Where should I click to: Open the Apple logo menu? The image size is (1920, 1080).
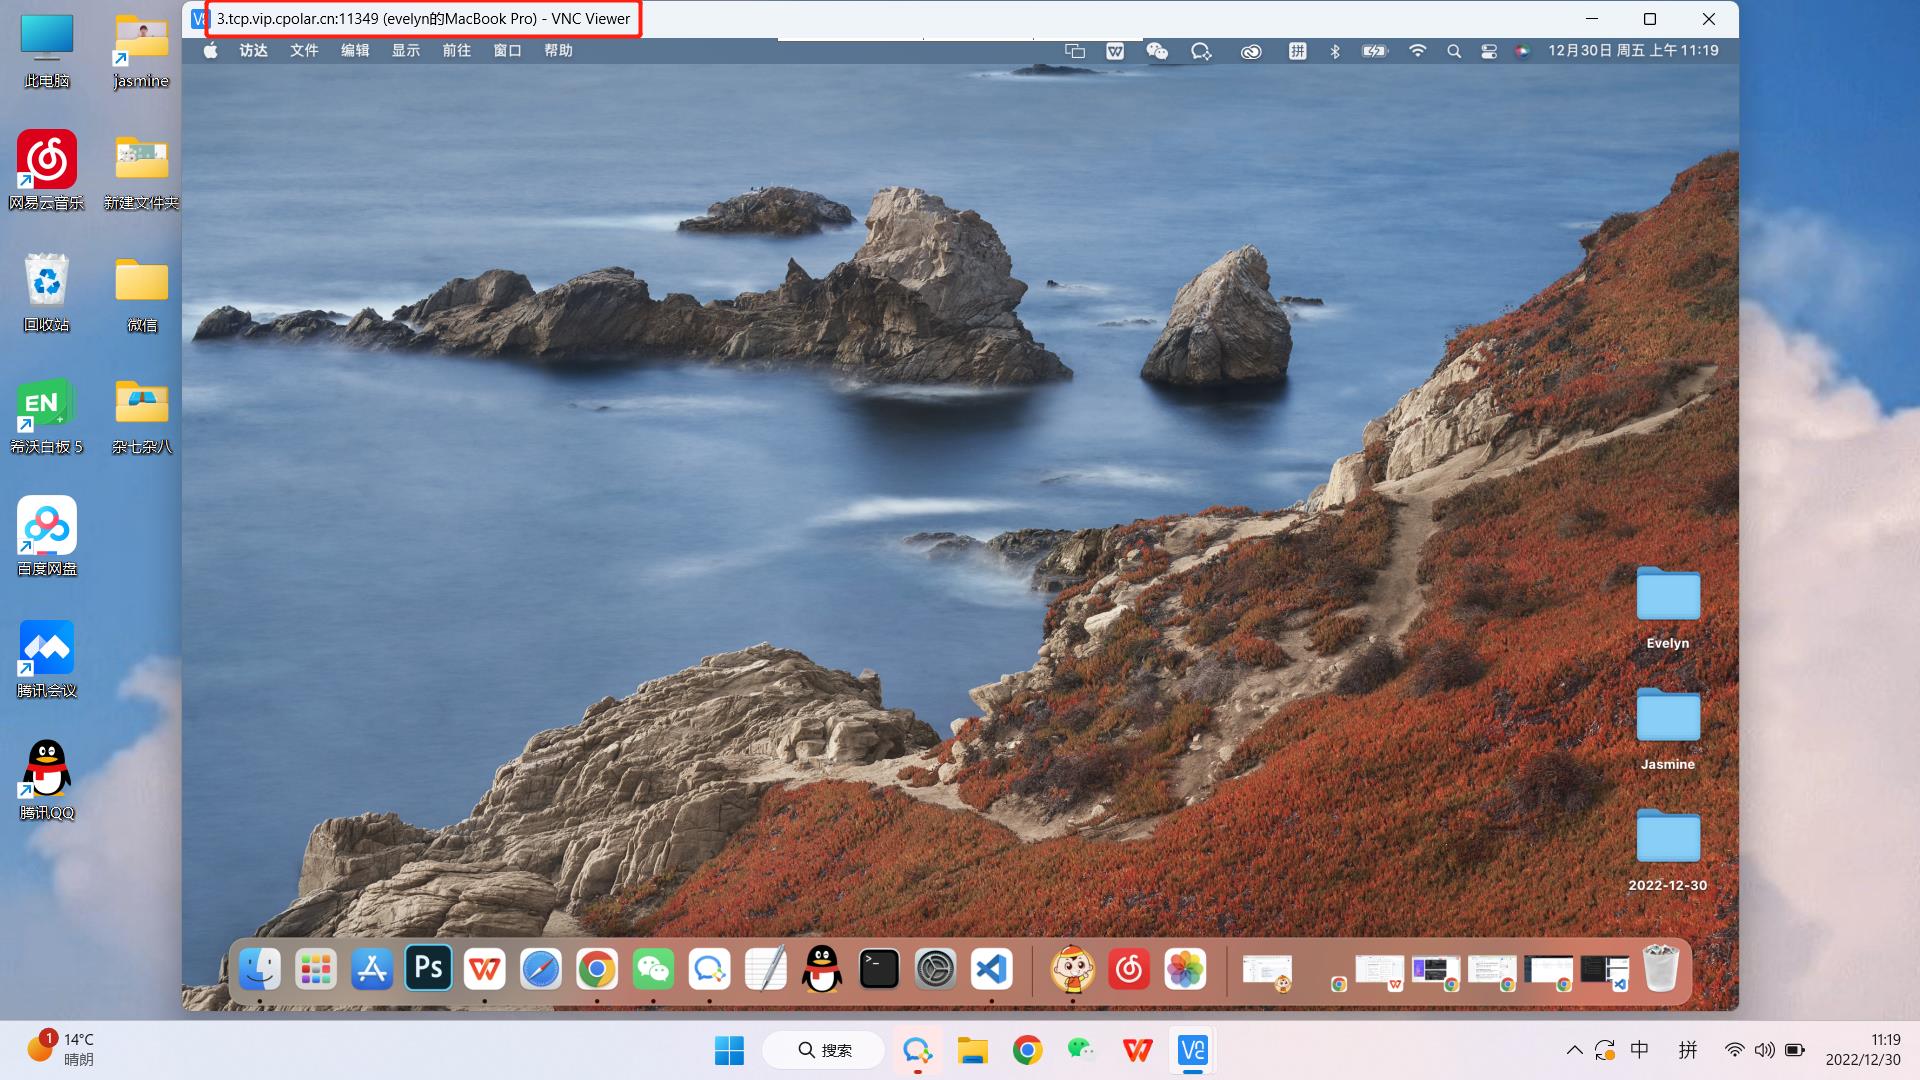pyautogui.click(x=211, y=51)
